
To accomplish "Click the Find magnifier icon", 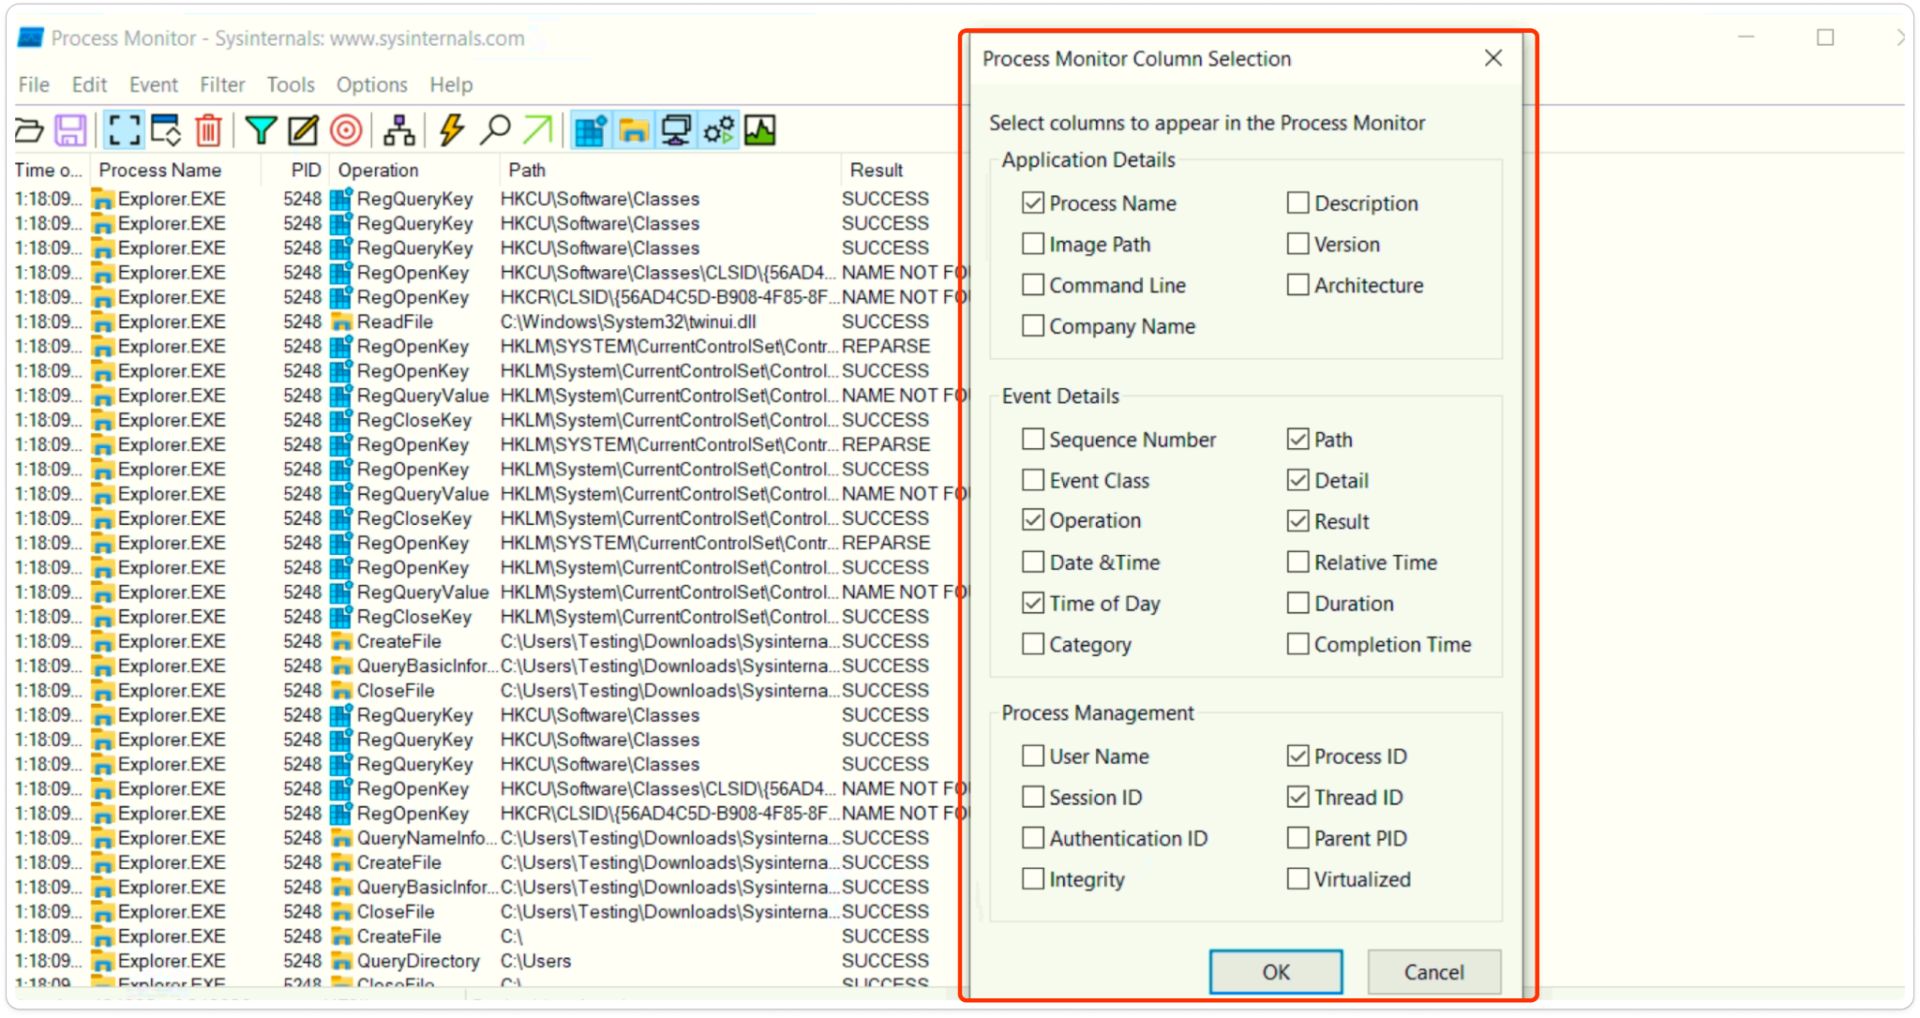I will (495, 129).
